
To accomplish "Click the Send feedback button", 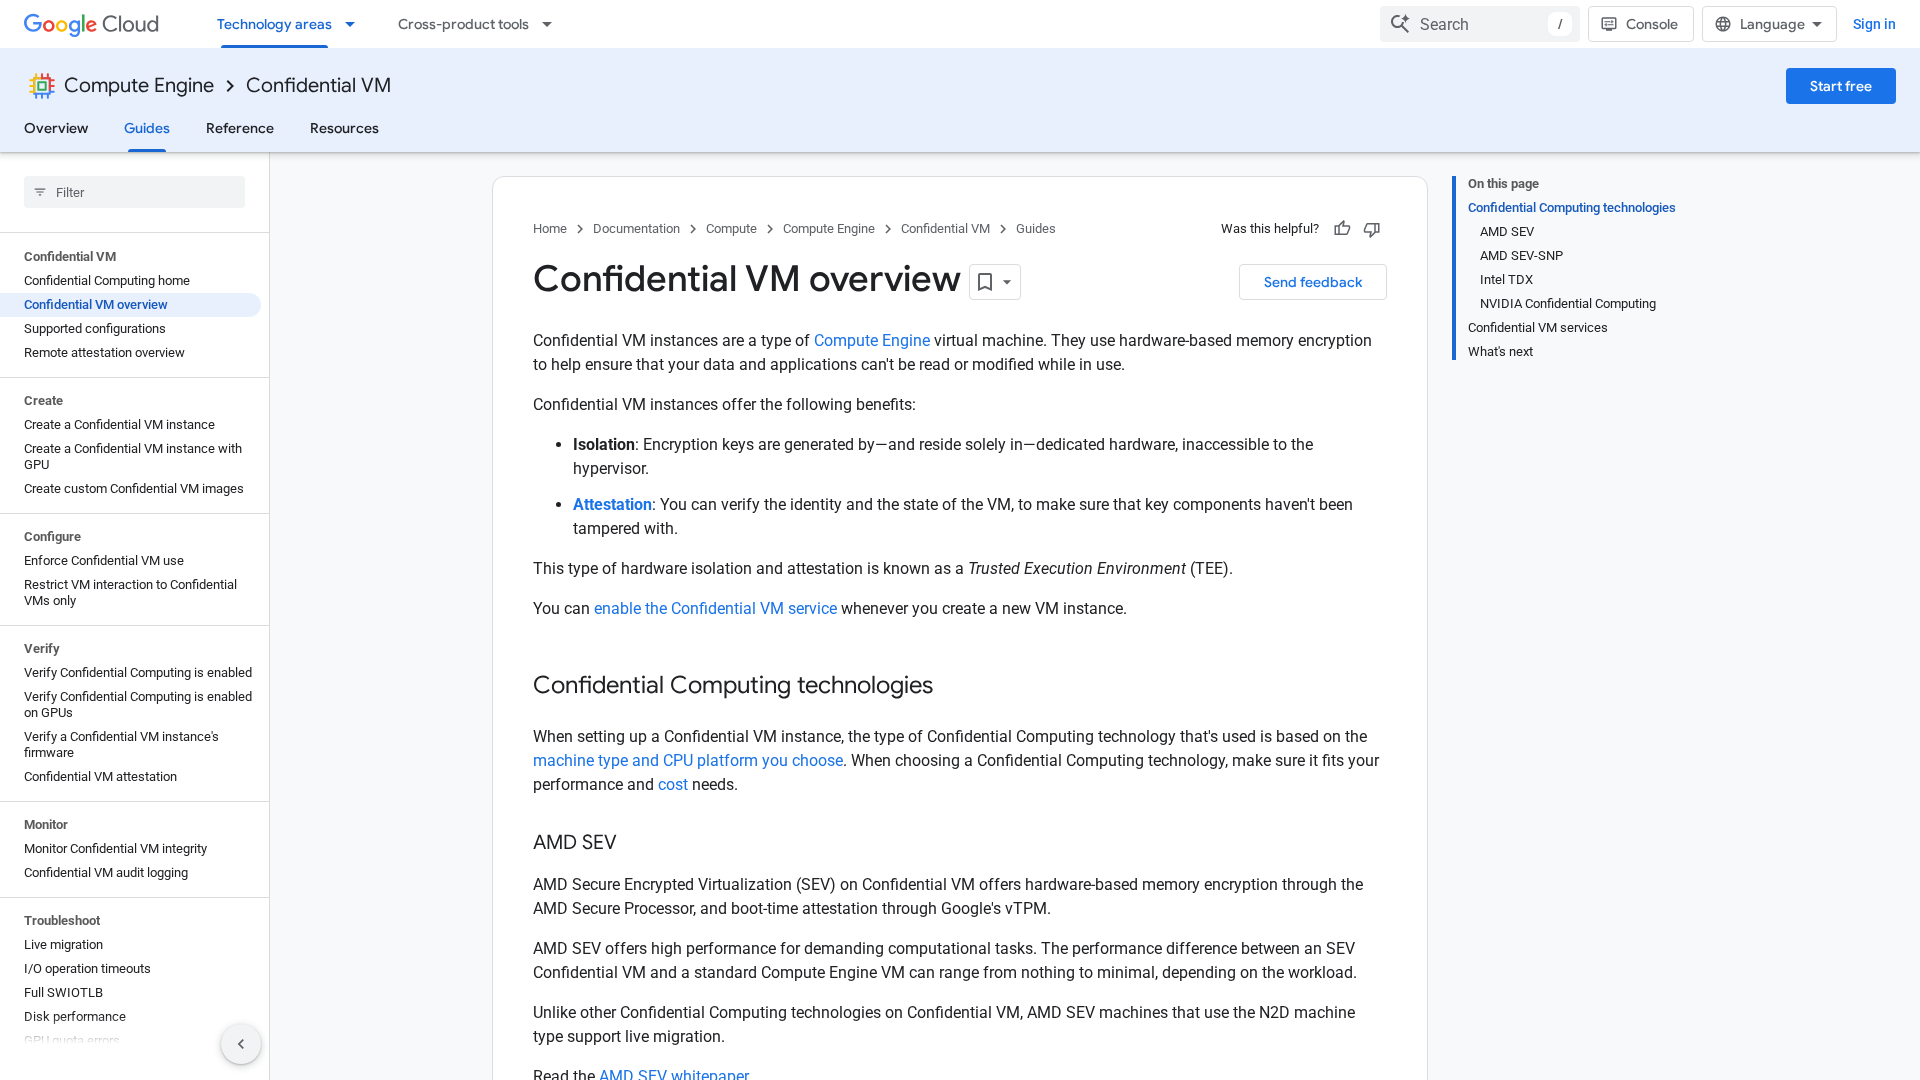I will pyautogui.click(x=1312, y=282).
